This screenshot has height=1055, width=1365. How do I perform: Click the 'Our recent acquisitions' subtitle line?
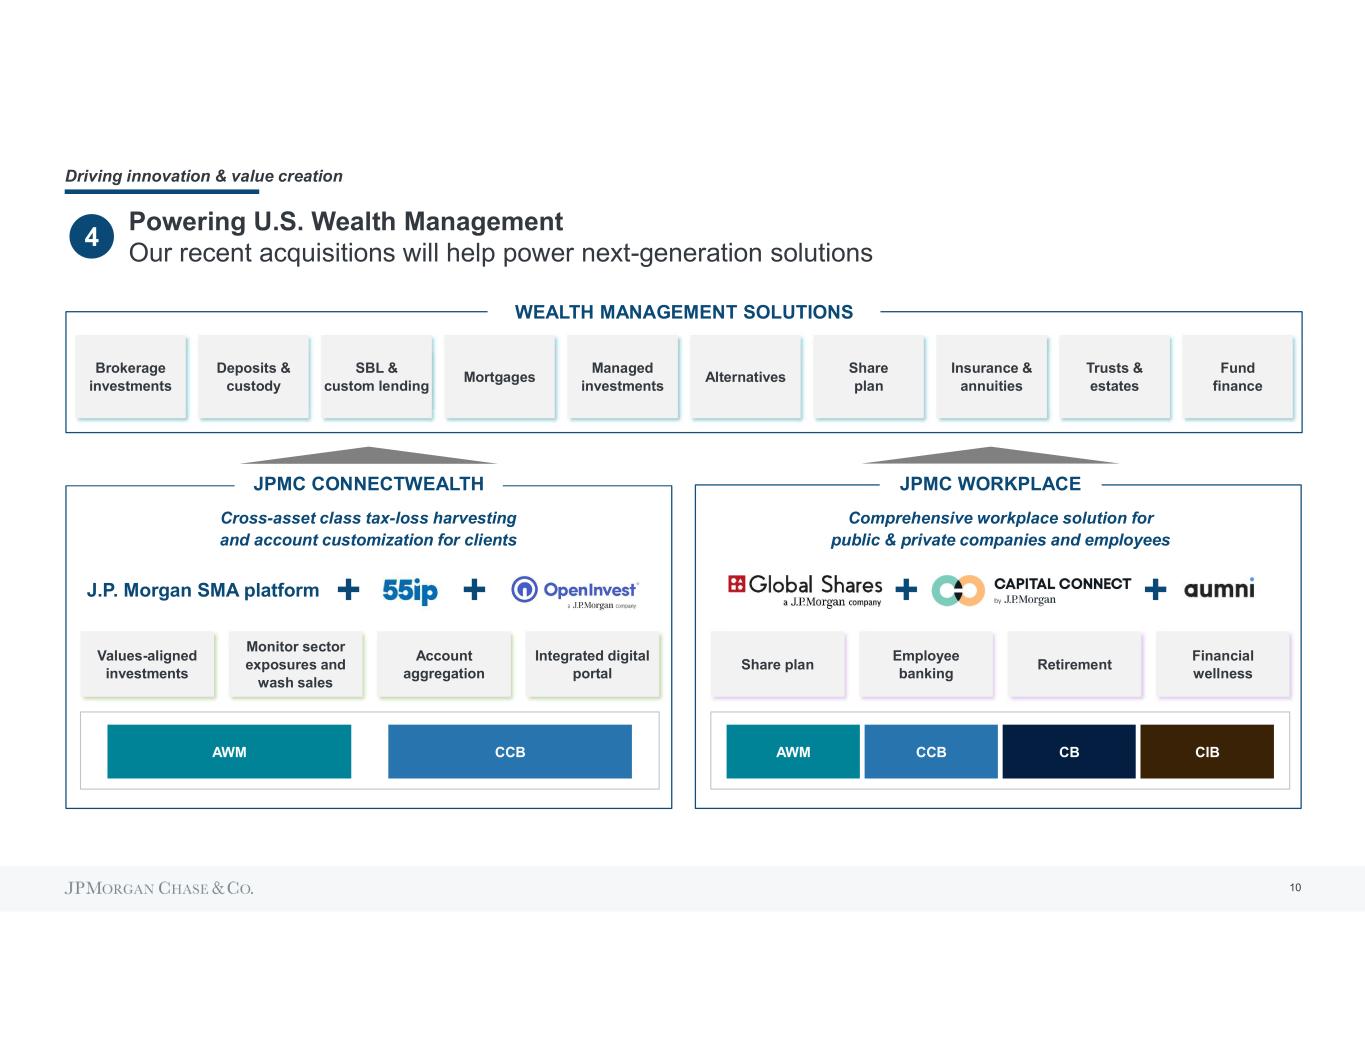click(501, 253)
